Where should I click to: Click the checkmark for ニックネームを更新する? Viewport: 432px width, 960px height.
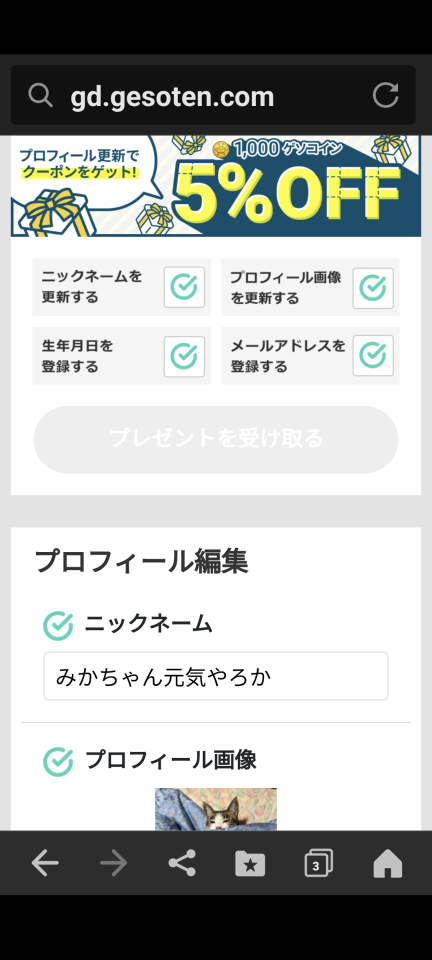pyautogui.click(x=184, y=287)
